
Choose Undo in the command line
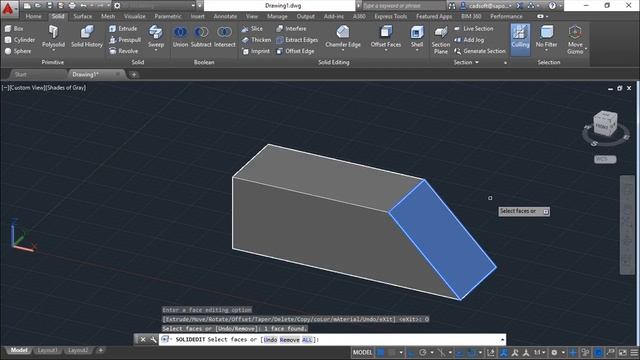coord(270,340)
